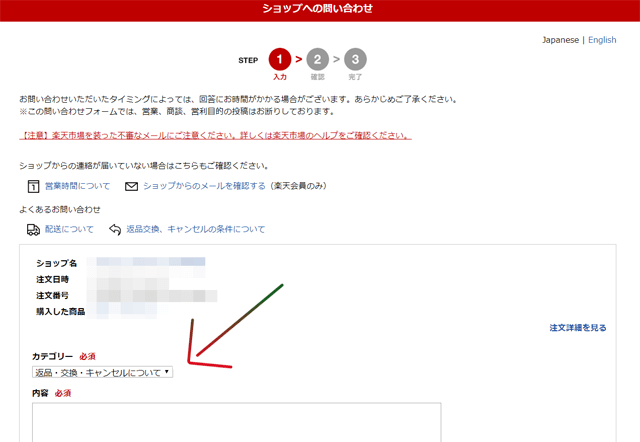Click the 注文日時 label

click(x=52, y=280)
